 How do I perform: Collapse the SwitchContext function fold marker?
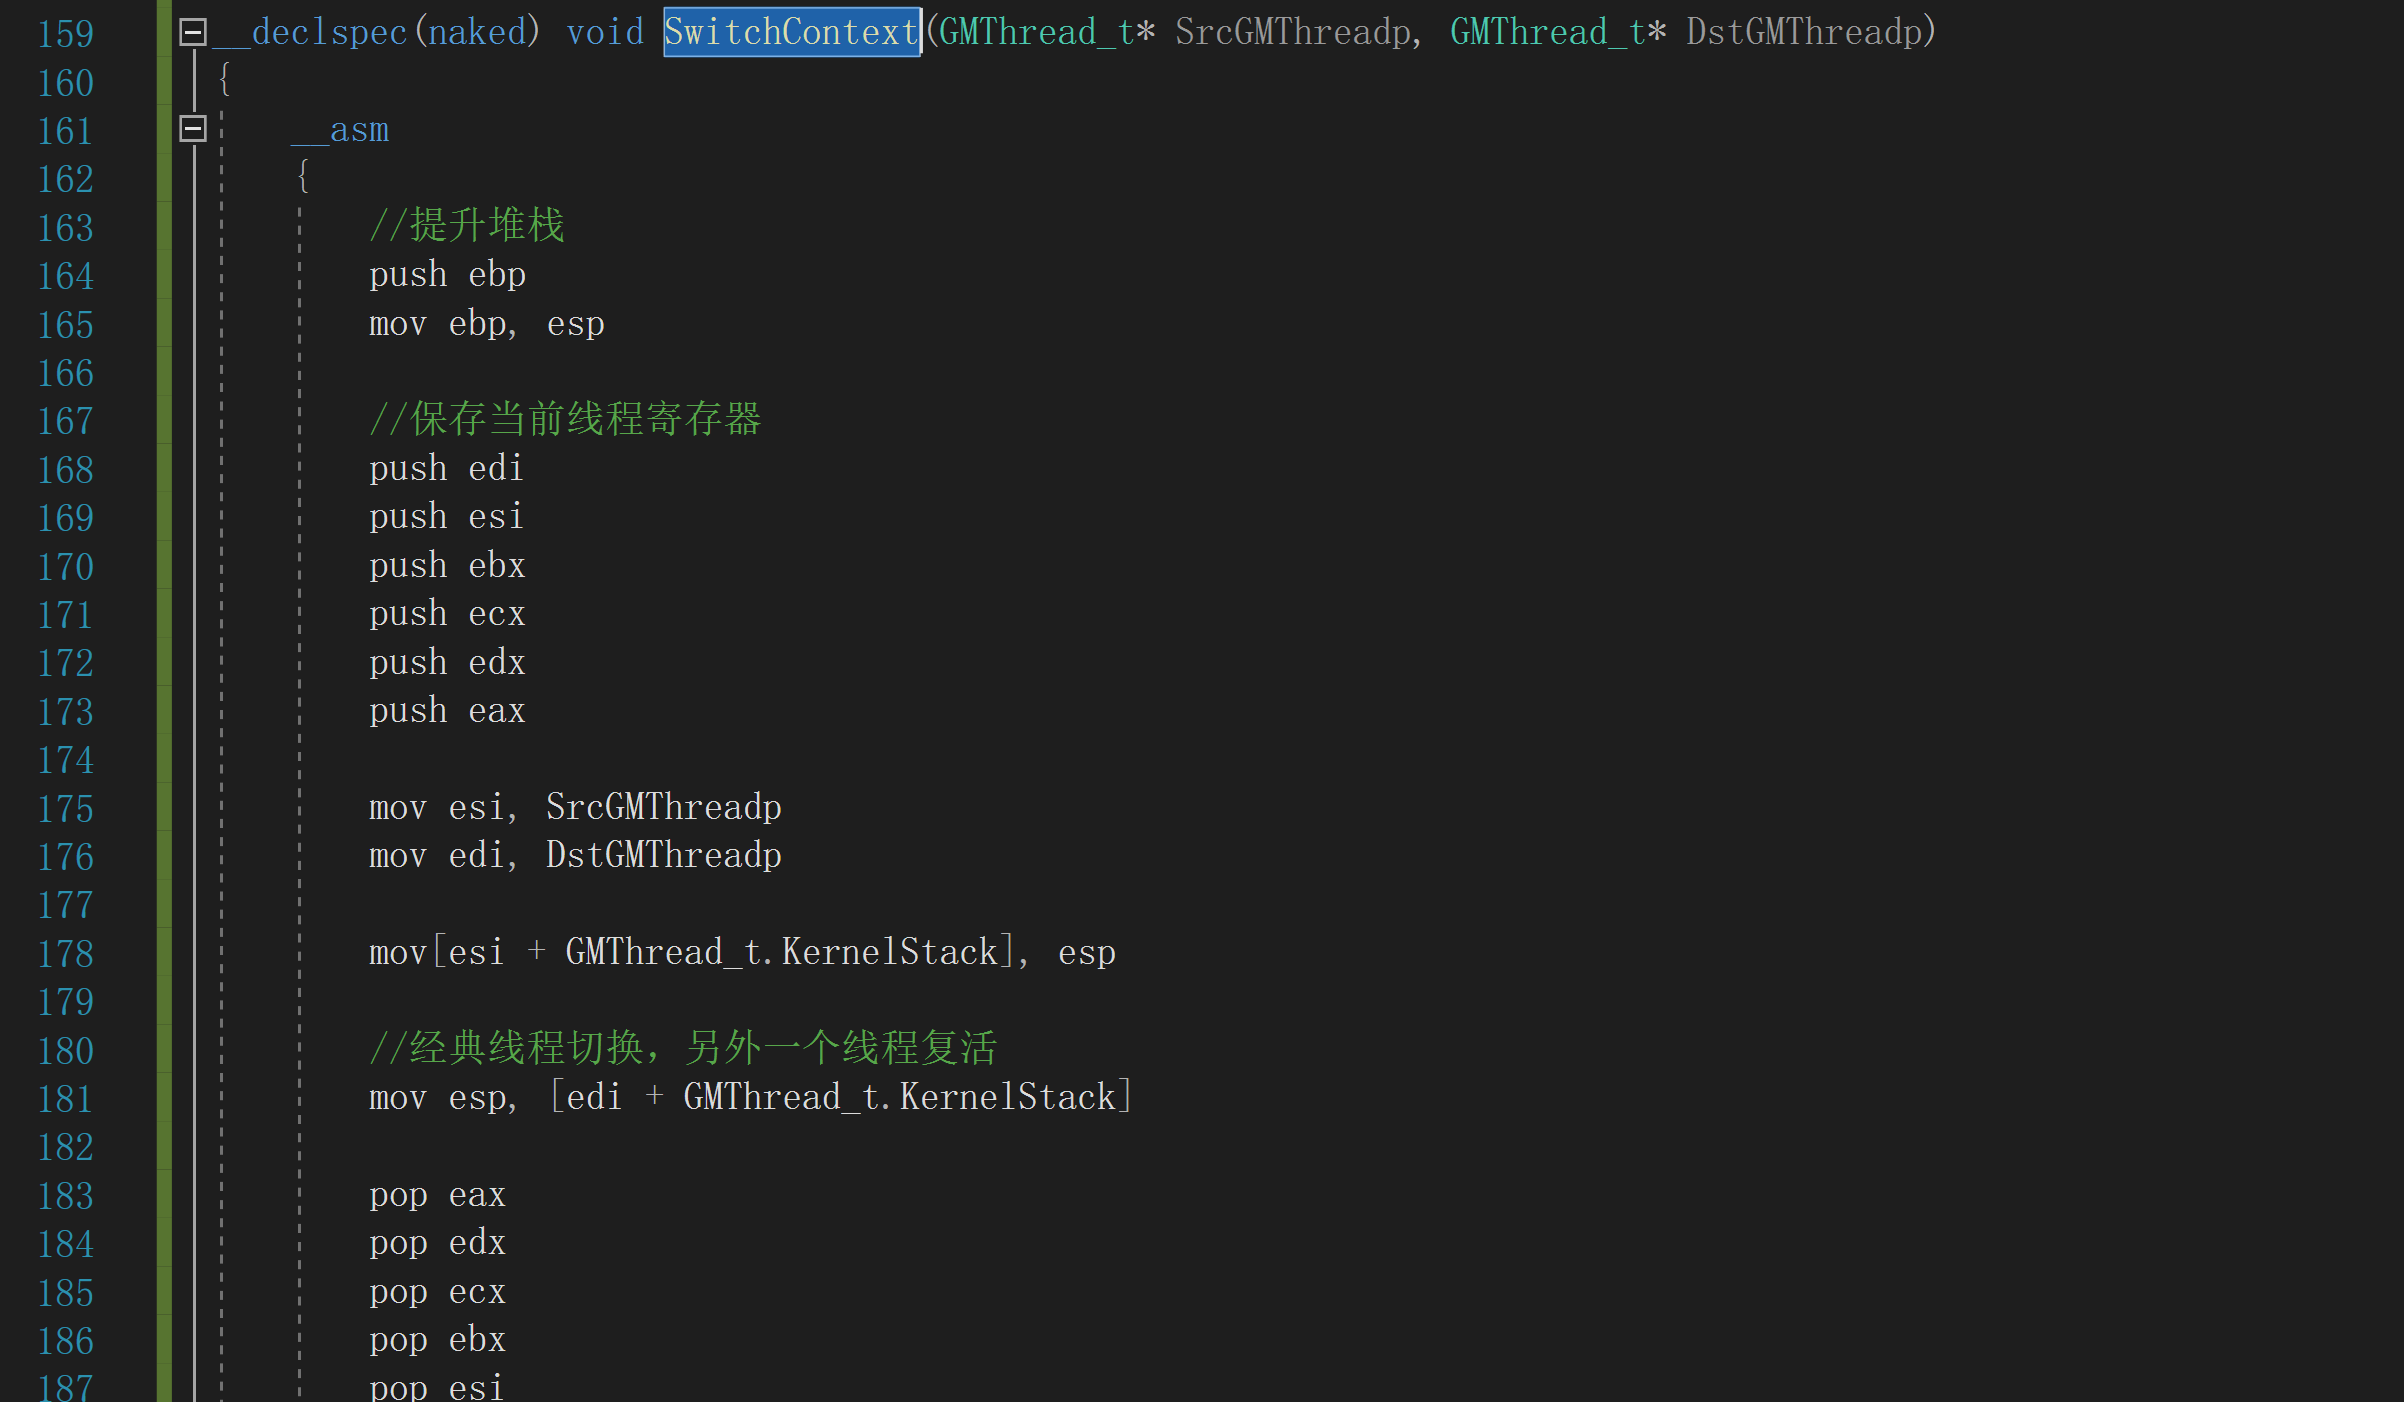click(193, 32)
